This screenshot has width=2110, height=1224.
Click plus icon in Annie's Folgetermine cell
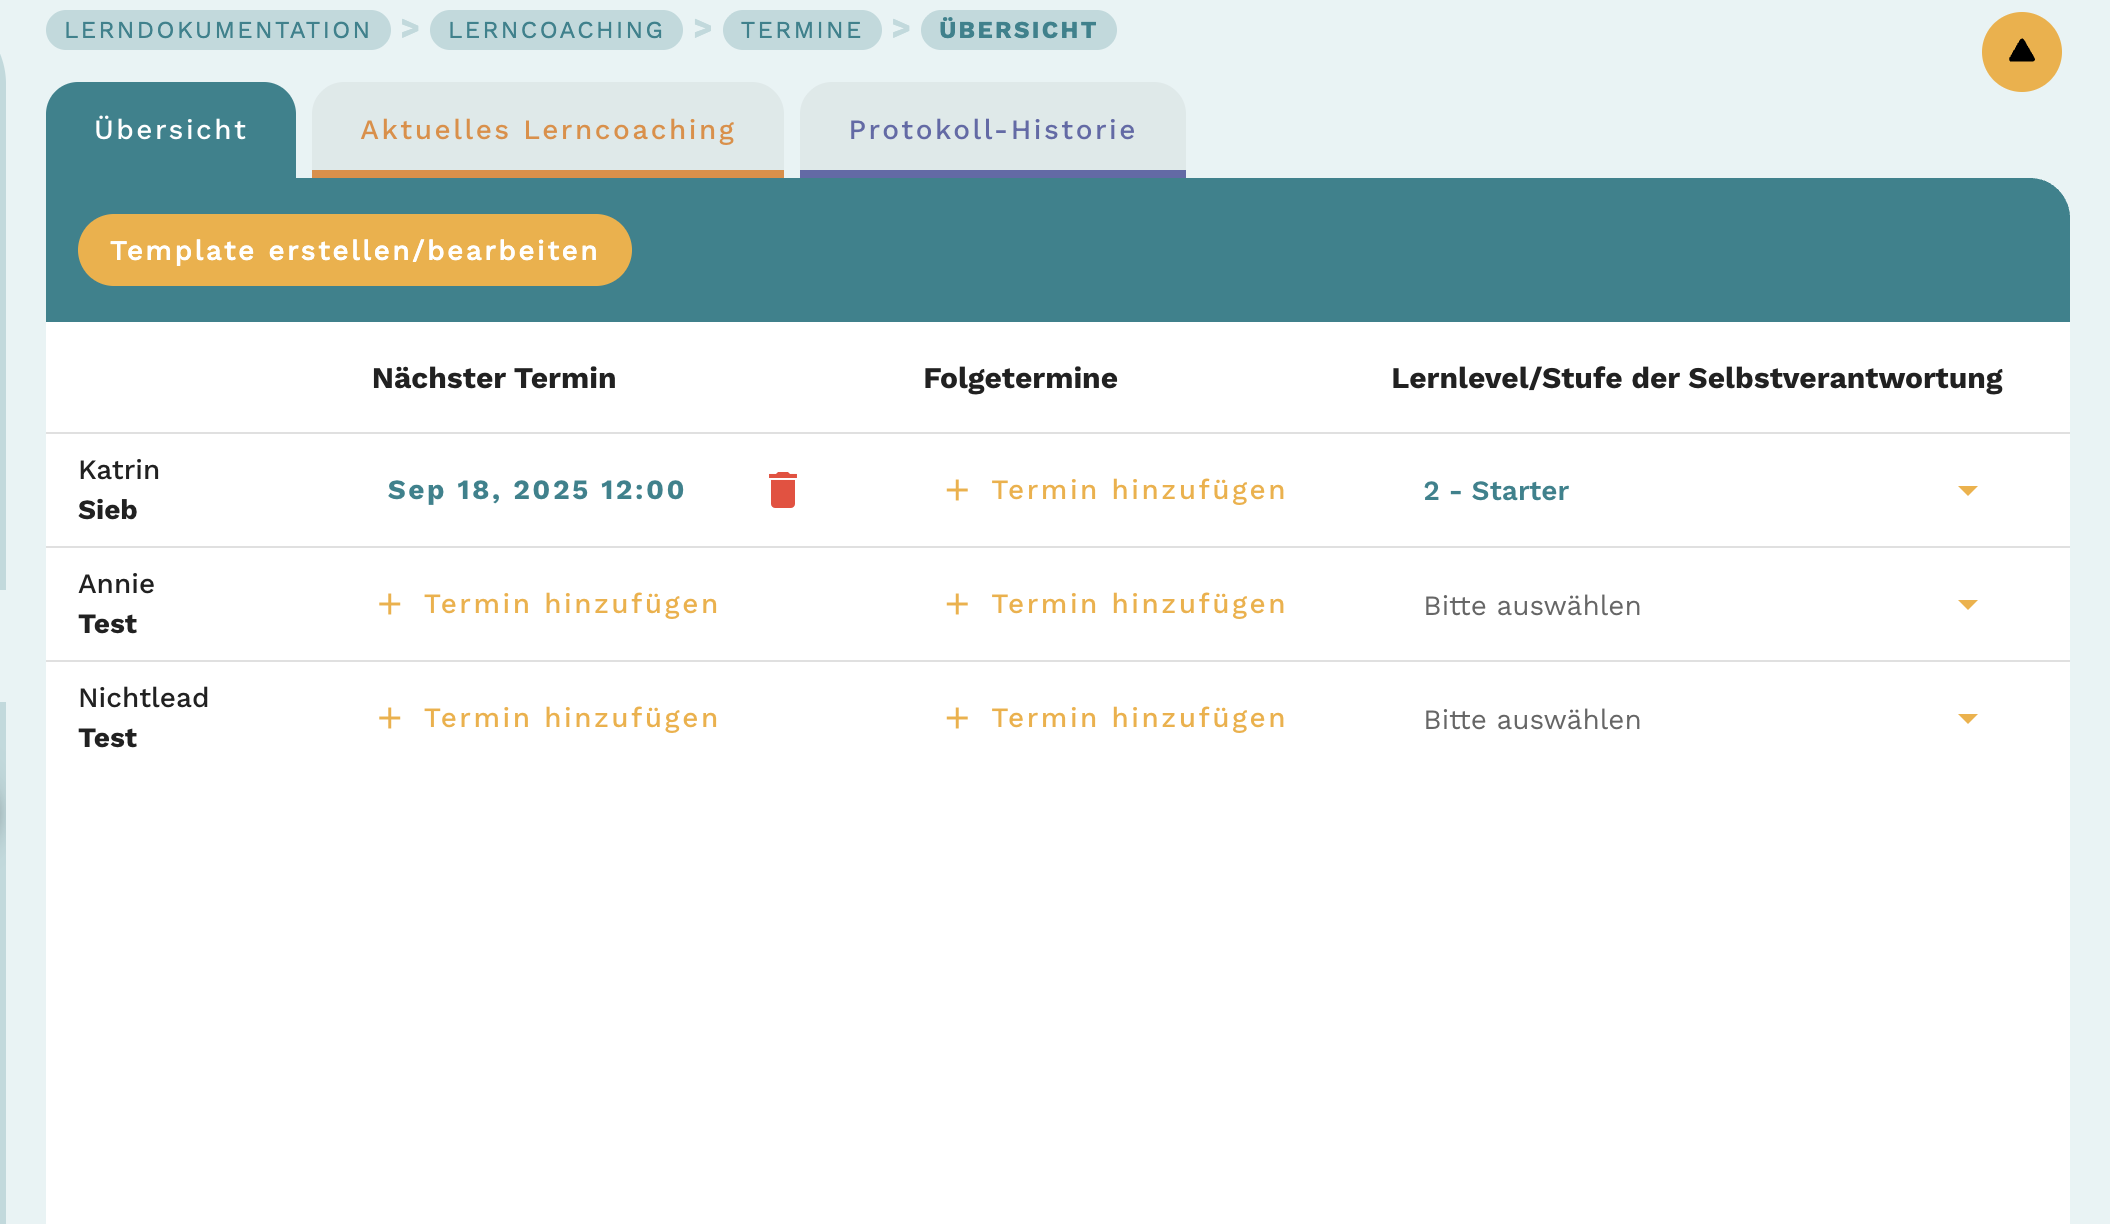(957, 604)
